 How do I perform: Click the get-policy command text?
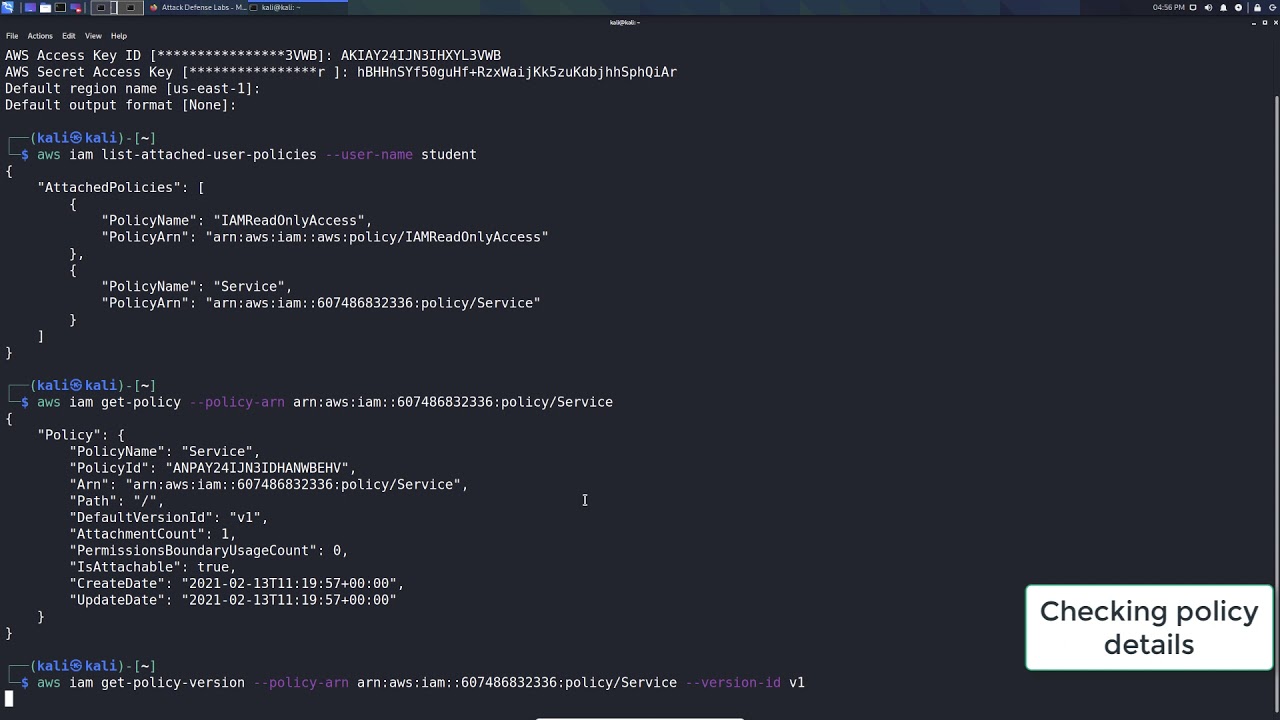(141, 402)
